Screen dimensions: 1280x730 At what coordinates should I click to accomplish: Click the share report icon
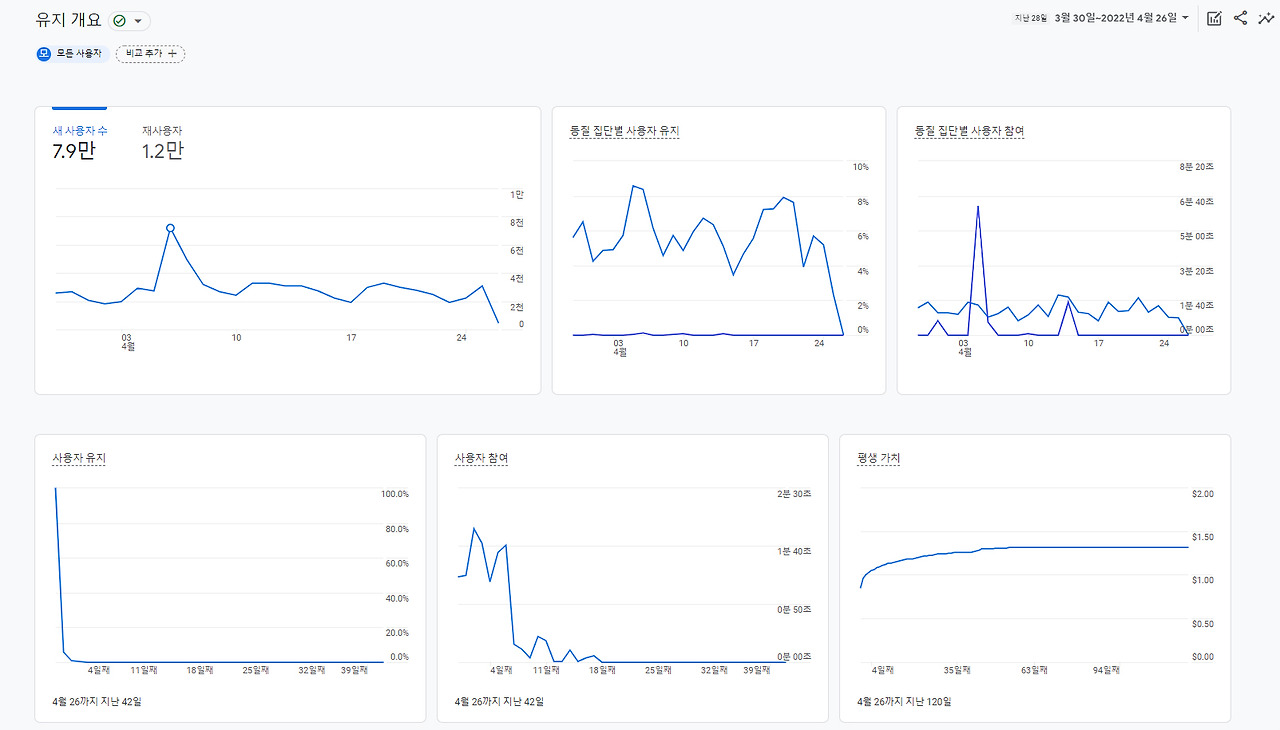(1240, 18)
